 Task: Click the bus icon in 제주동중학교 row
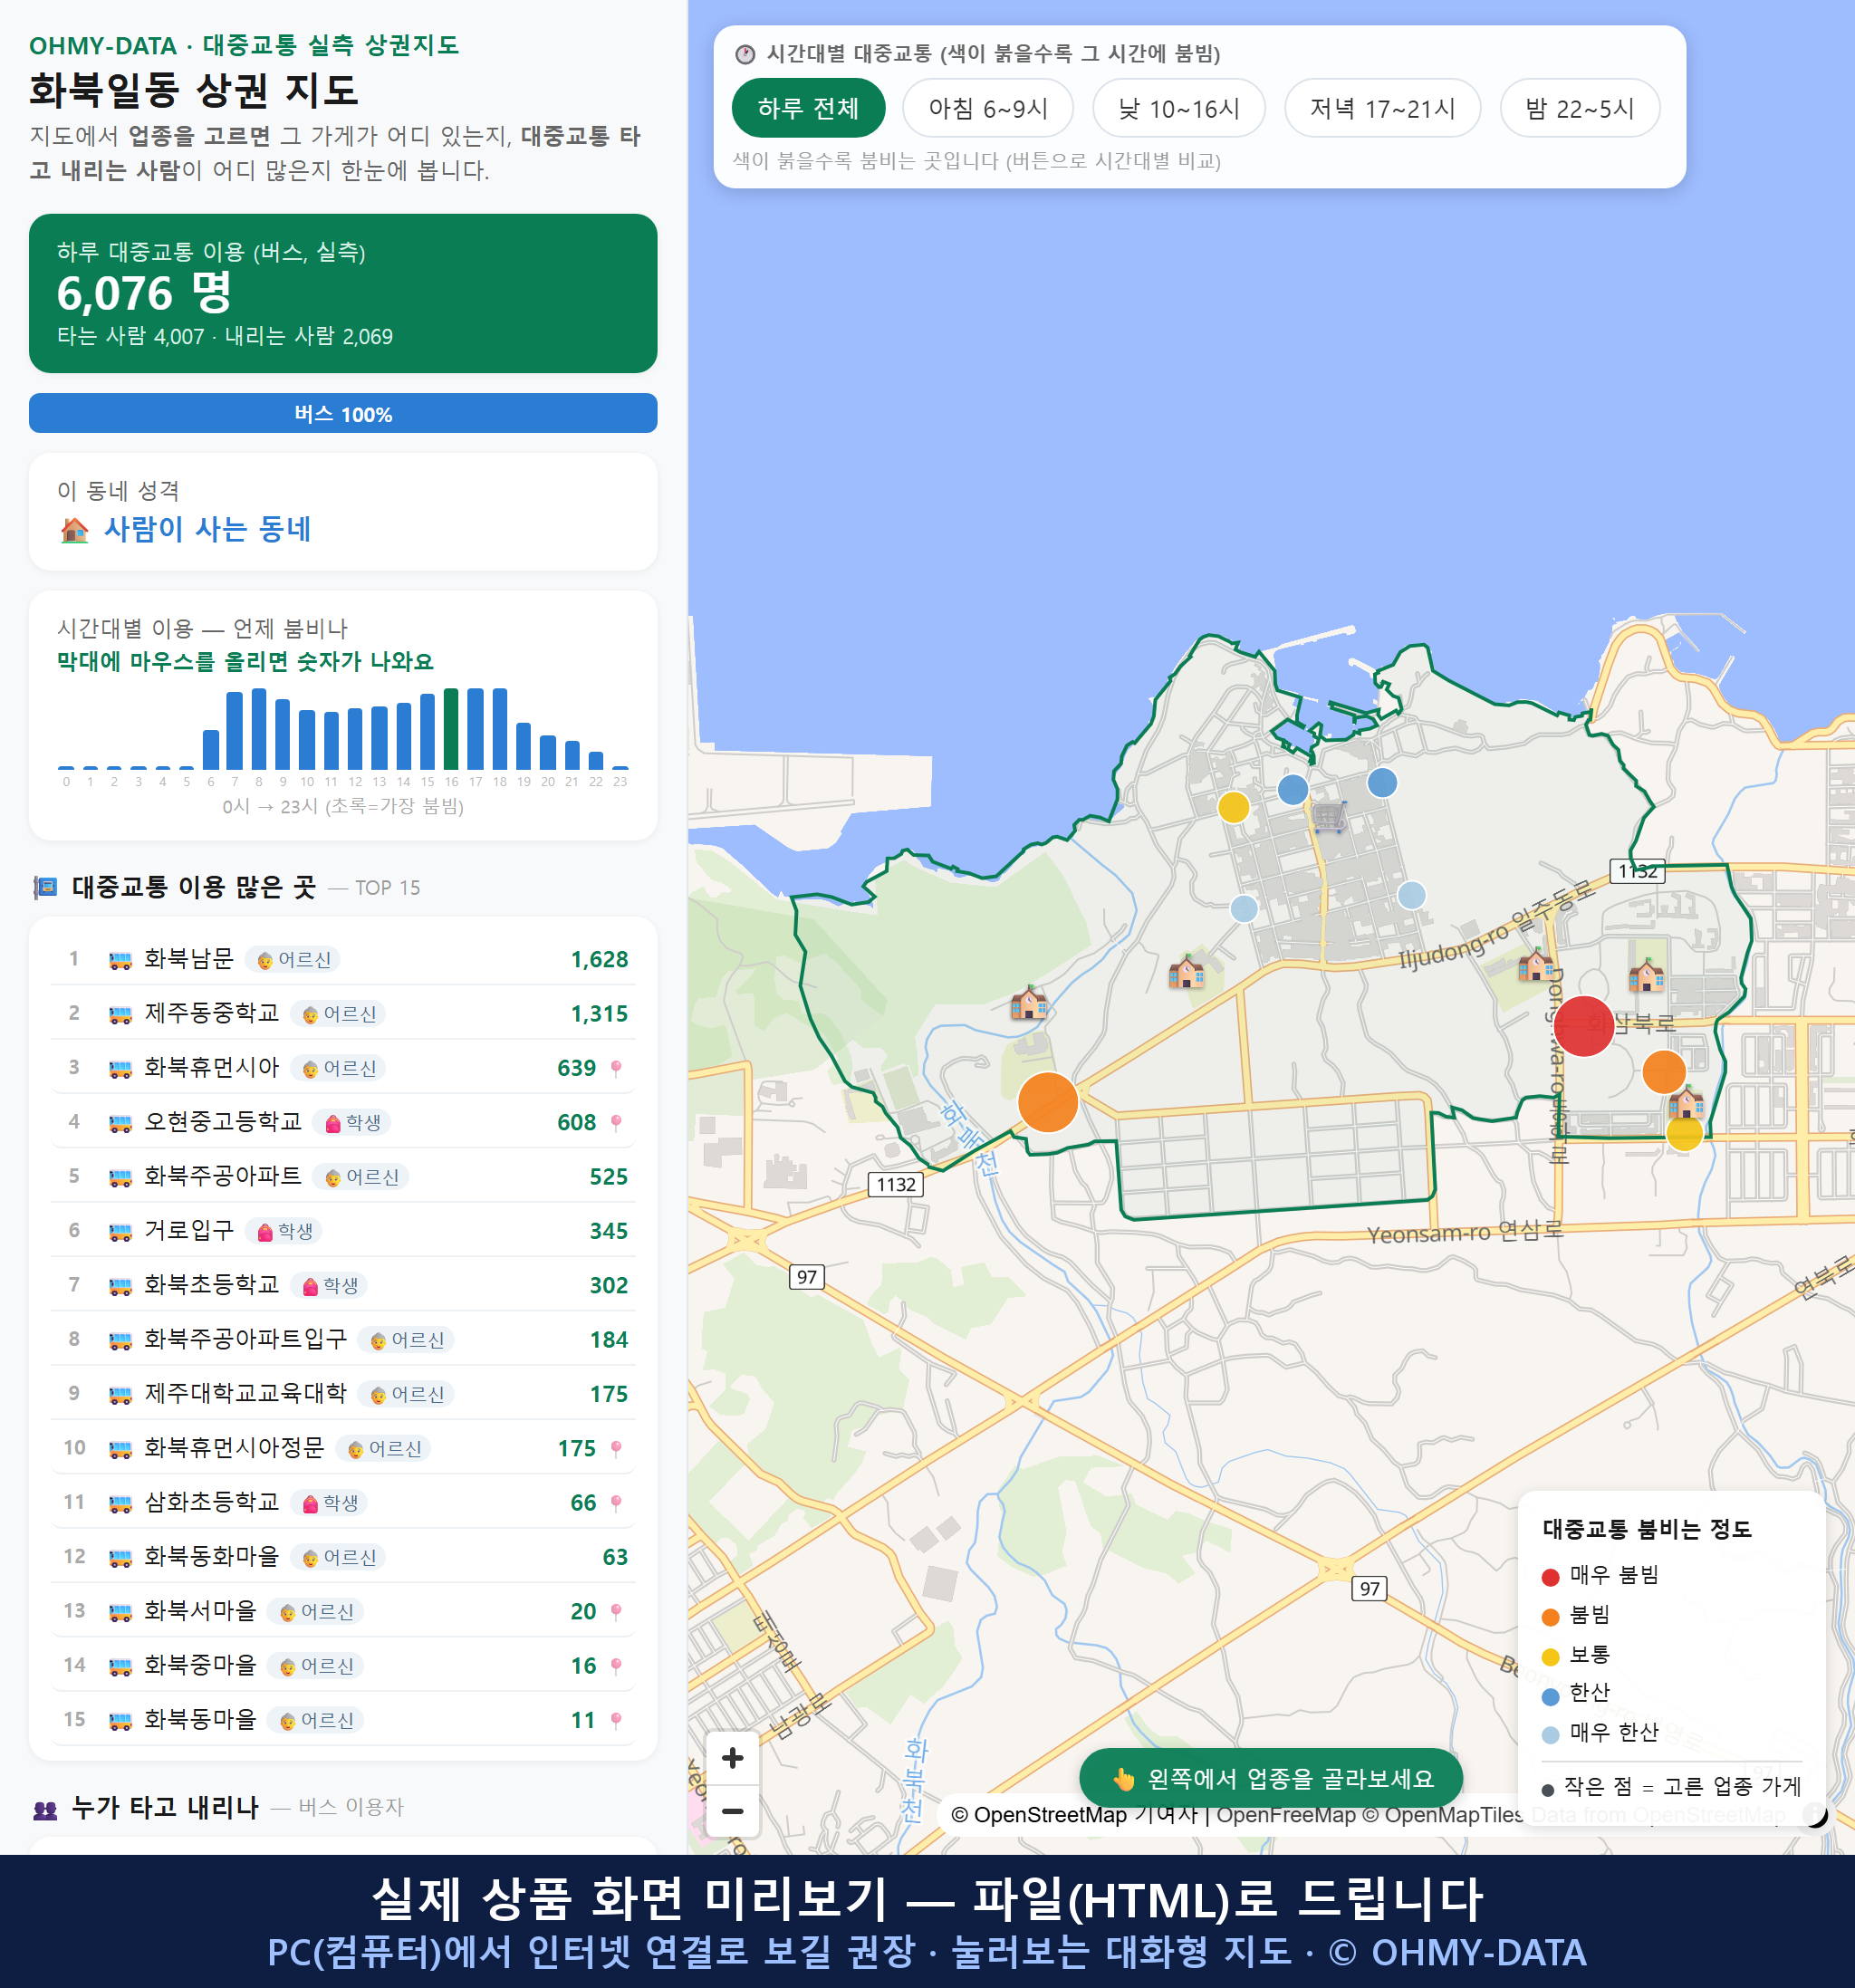coord(120,1014)
